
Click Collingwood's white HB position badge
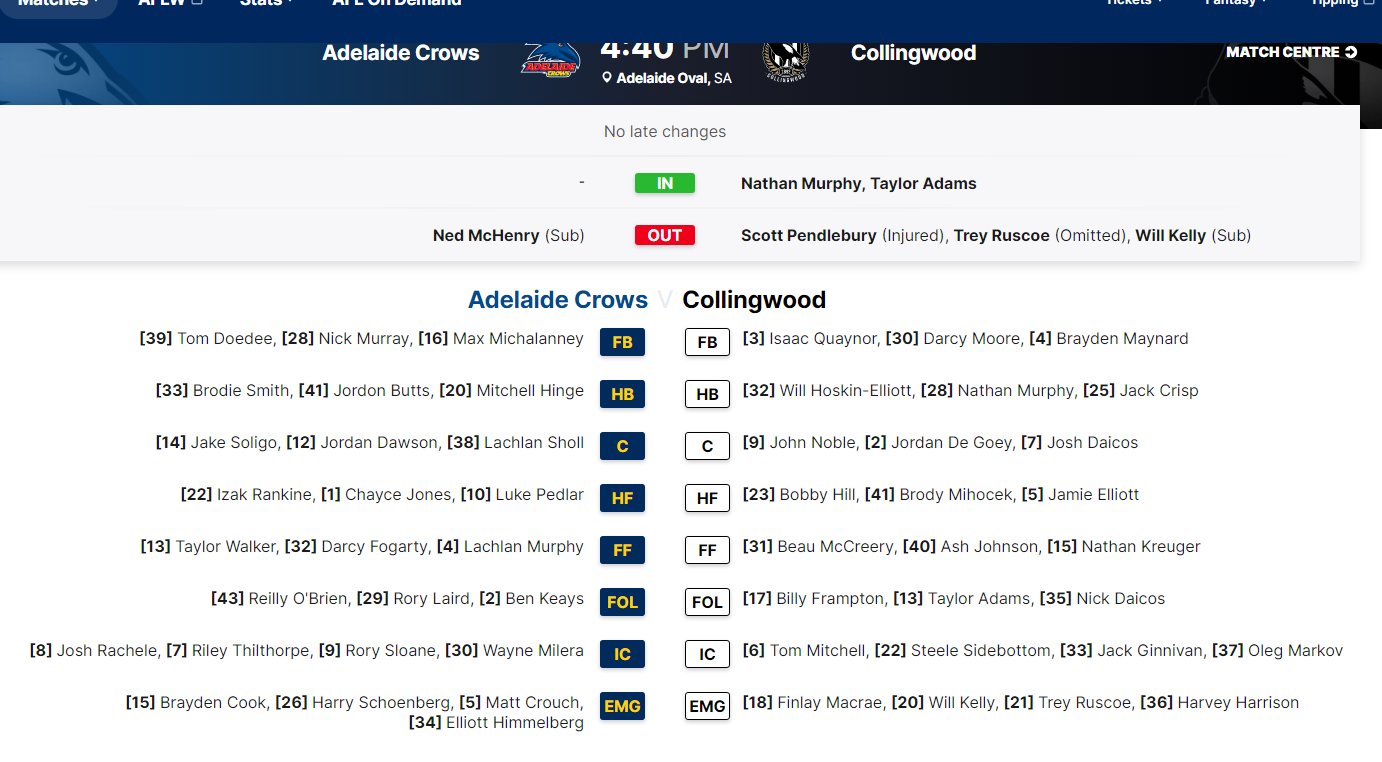(x=707, y=394)
